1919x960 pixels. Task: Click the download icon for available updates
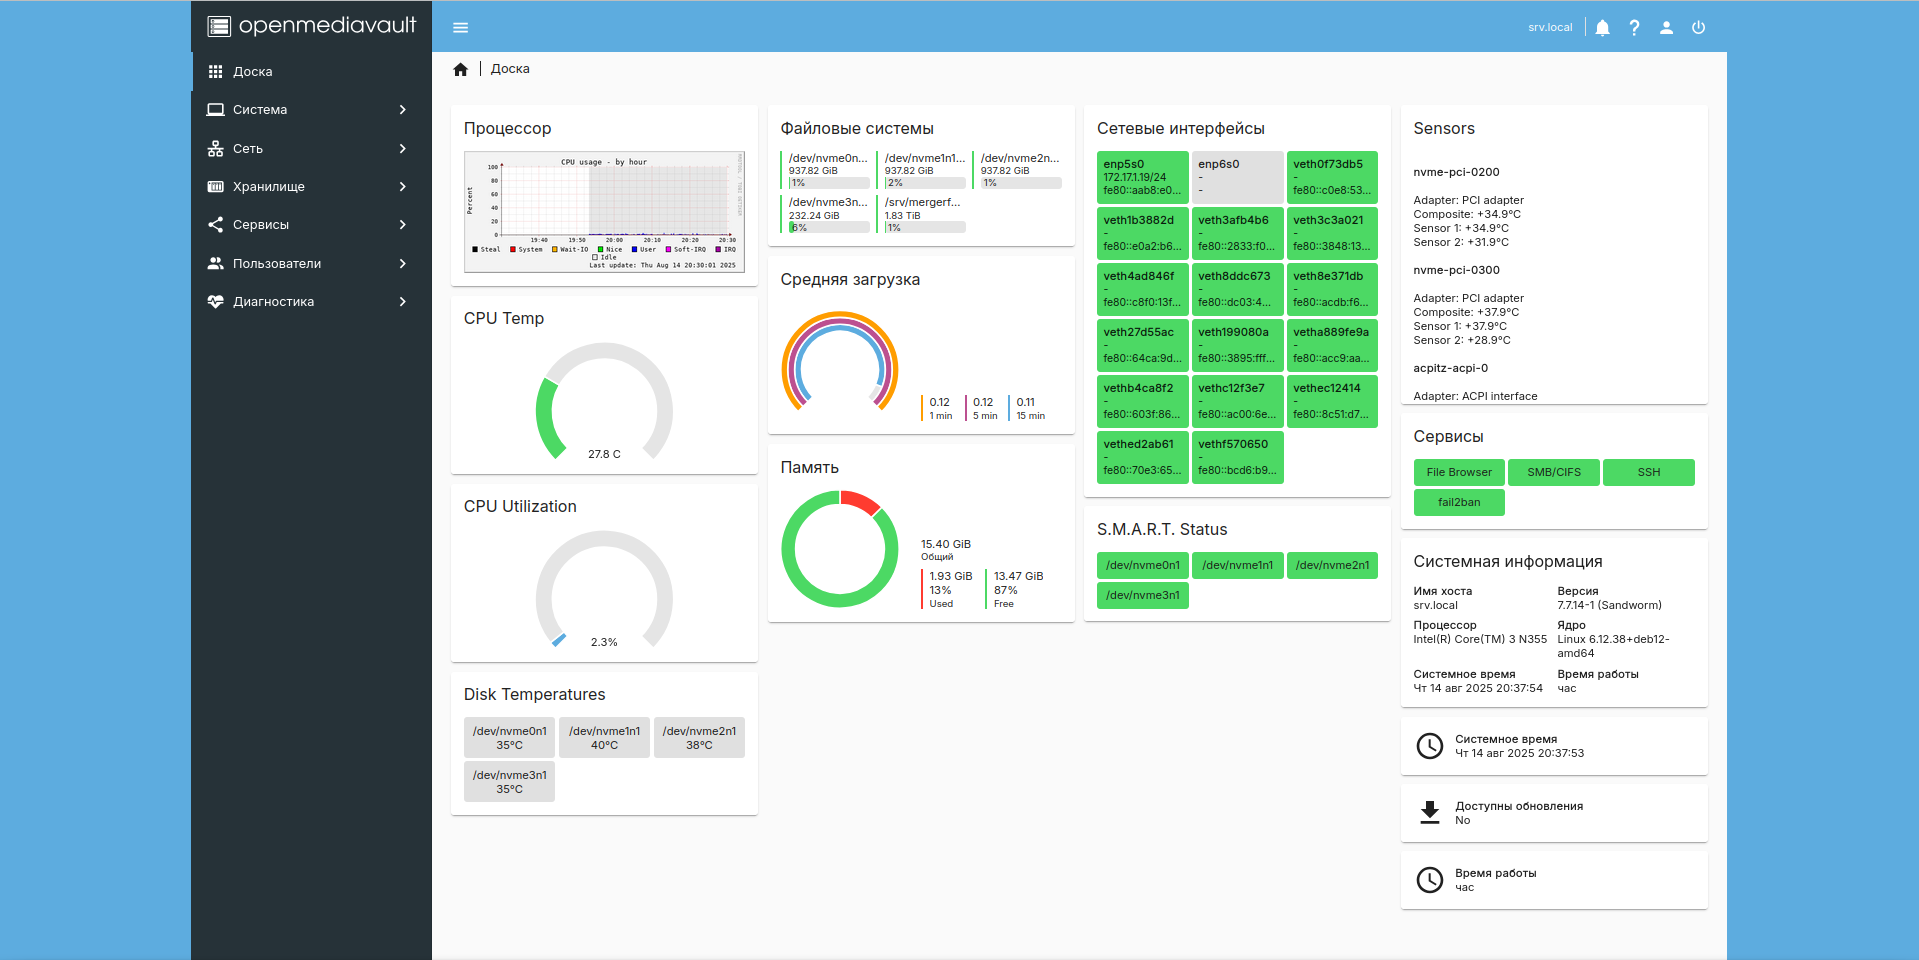pyautogui.click(x=1430, y=812)
